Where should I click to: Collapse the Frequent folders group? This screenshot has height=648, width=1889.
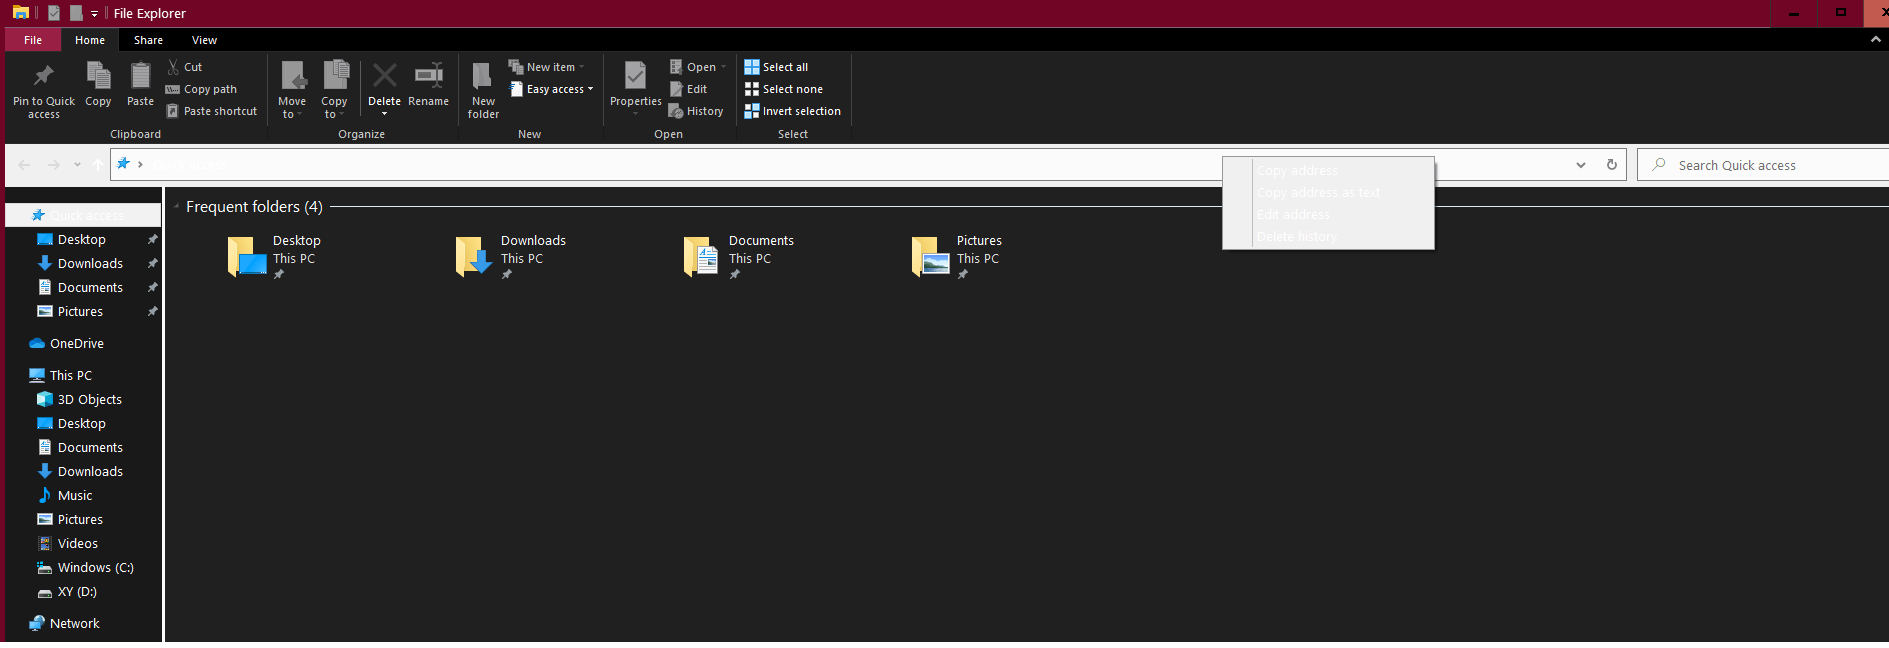tap(177, 207)
